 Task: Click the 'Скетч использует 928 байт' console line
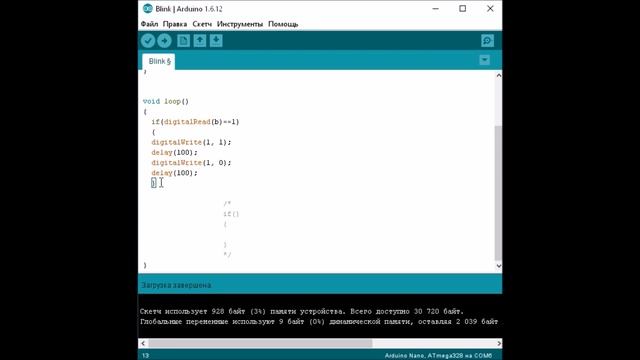tap(302, 311)
